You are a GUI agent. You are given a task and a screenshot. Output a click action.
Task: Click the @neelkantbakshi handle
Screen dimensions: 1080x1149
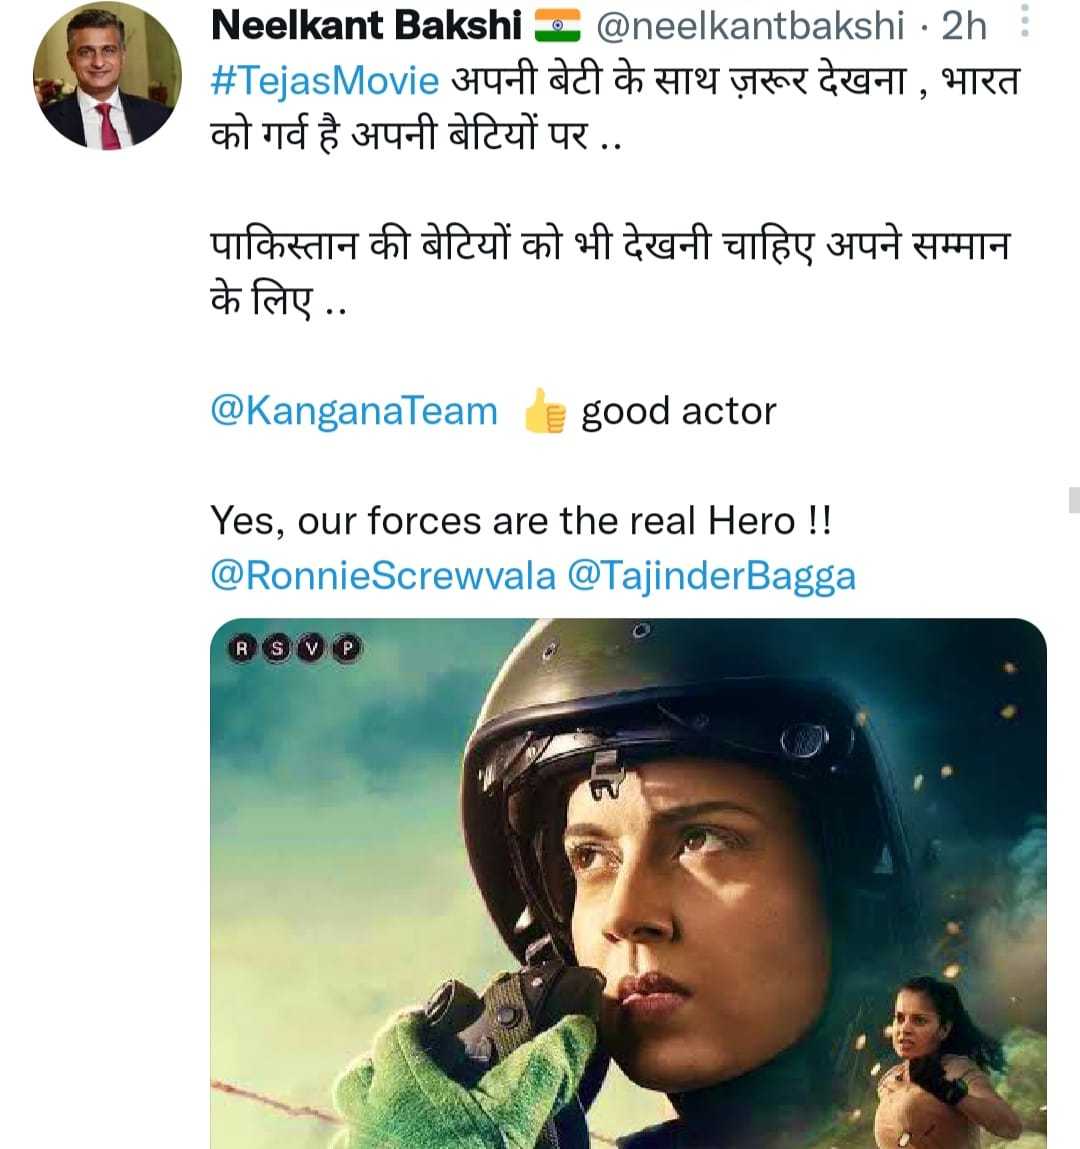tap(750, 26)
